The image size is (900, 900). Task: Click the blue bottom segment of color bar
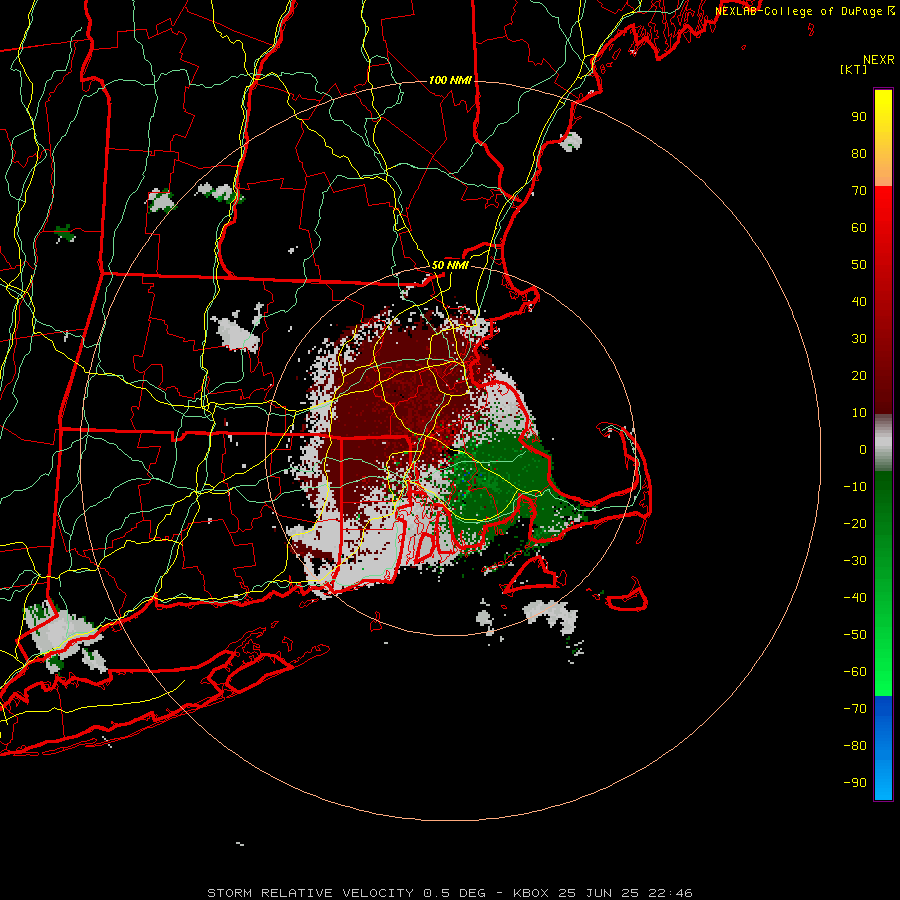pyautogui.click(x=883, y=748)
